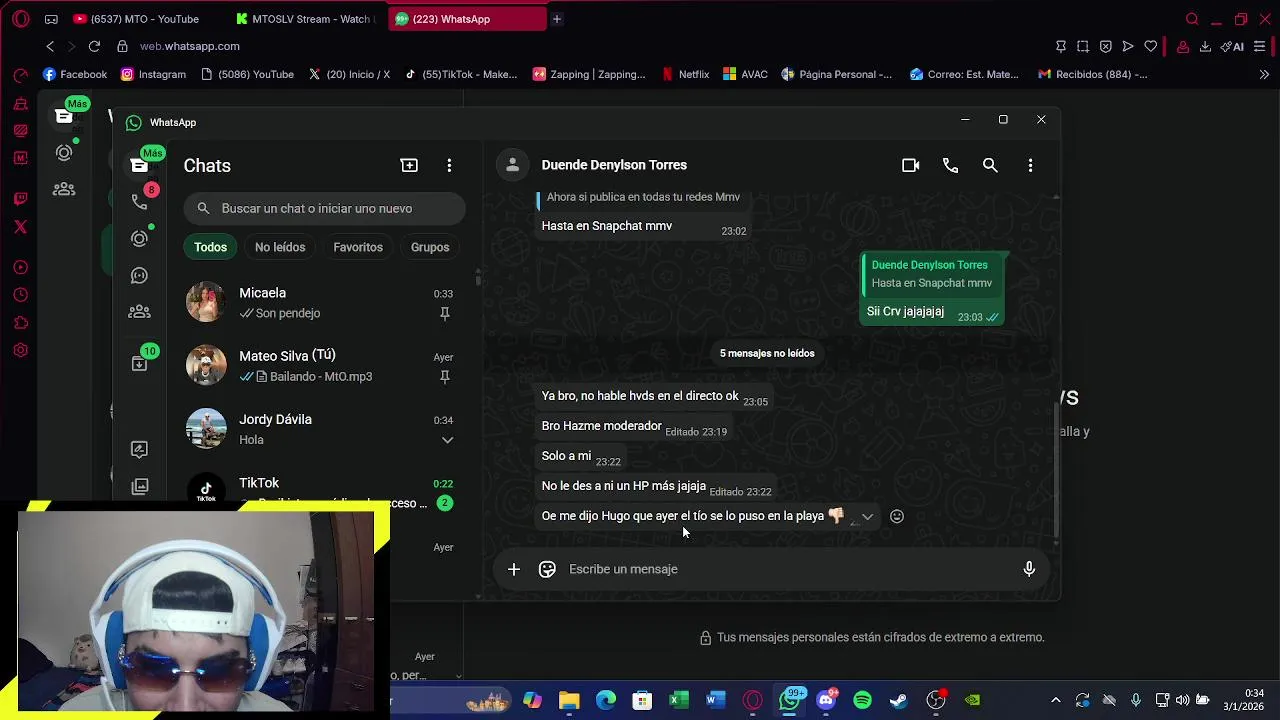1280x720 pixels.
Task: Open Spotify from the taskbar
Action: pyautogui.click(x=862, y=700)
